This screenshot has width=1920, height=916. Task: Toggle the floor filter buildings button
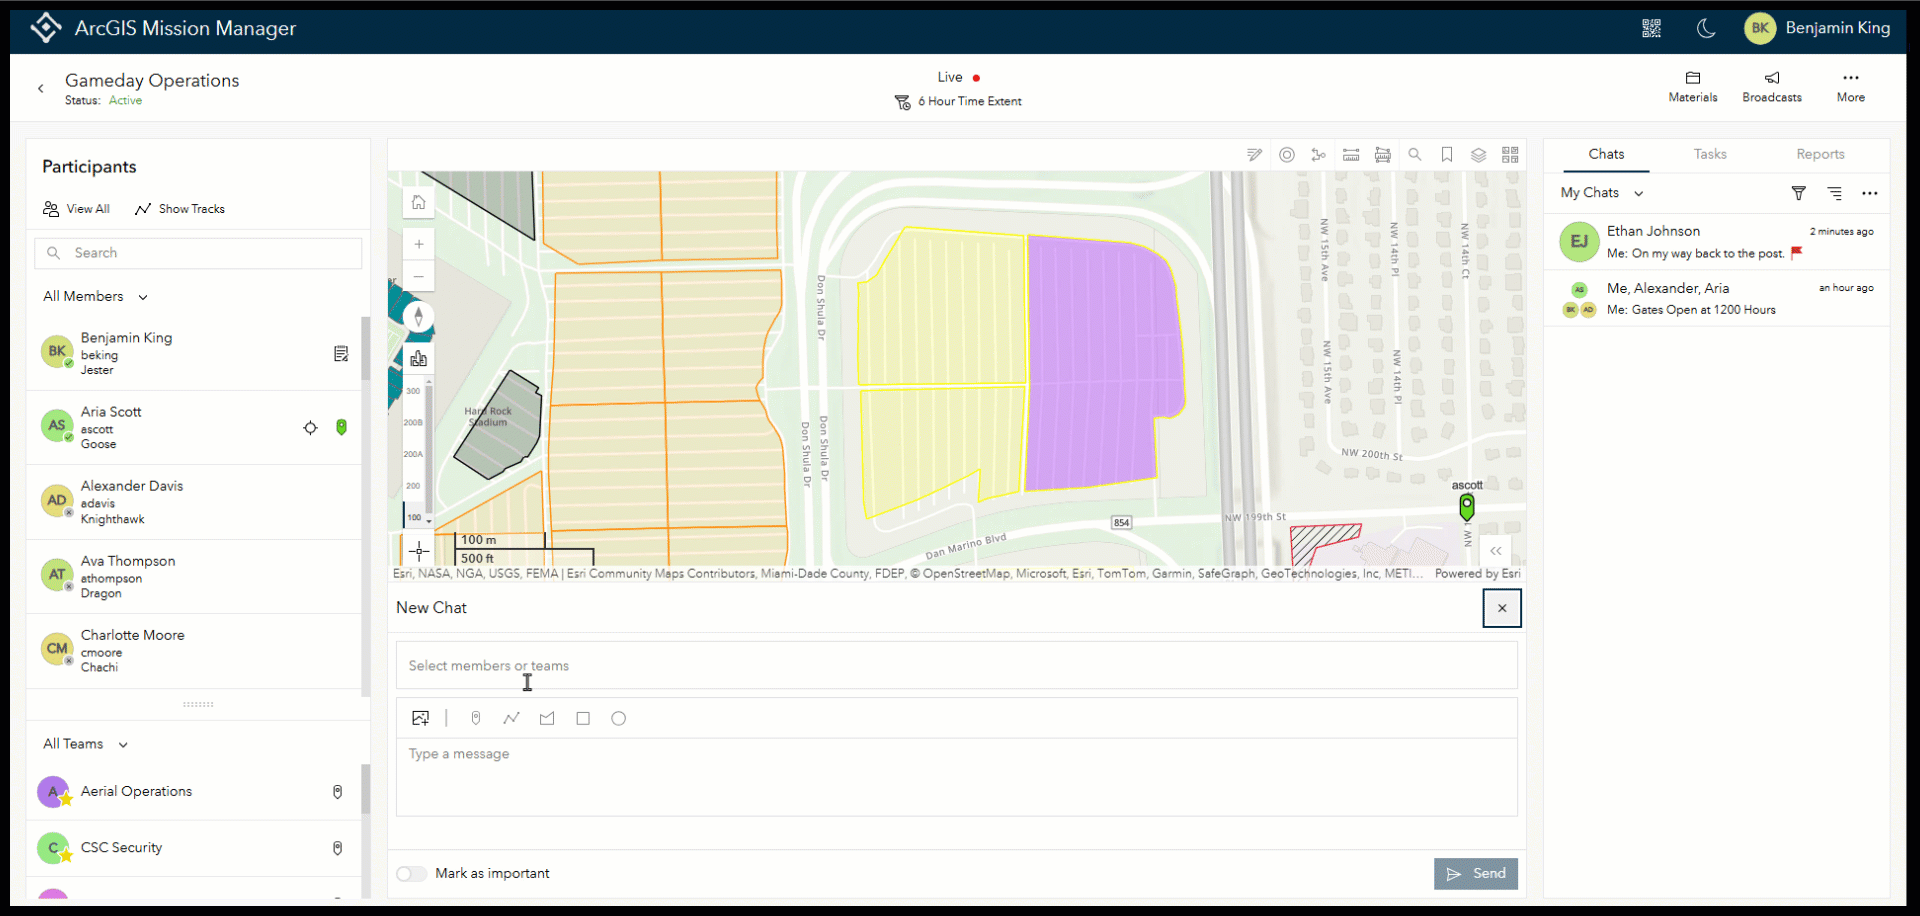pos(419,358)
